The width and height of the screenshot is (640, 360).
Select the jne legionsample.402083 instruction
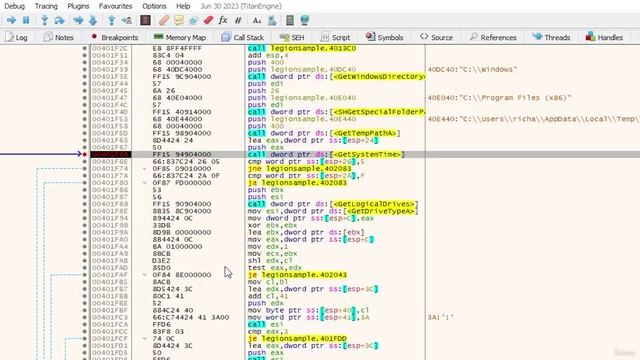(299, 169)
